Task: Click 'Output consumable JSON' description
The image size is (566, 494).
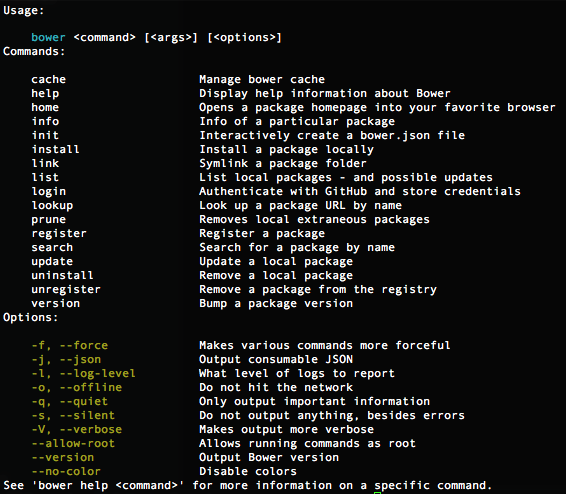Action: click(276, 360)
